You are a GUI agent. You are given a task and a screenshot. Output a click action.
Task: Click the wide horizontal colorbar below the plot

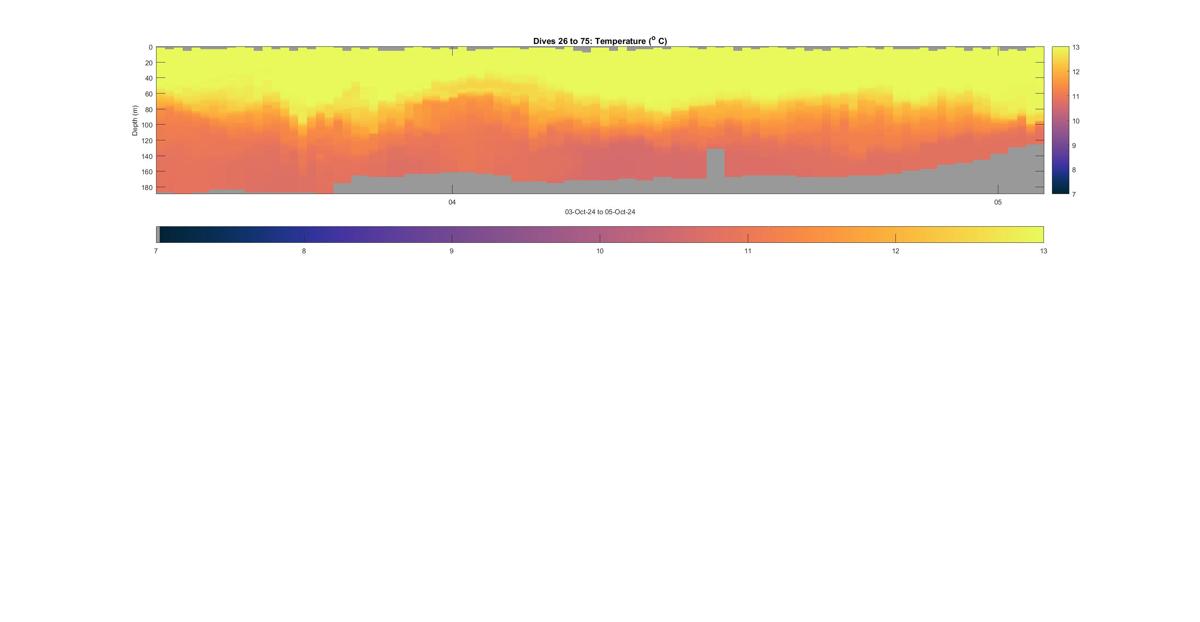click(x=600, y=234)
